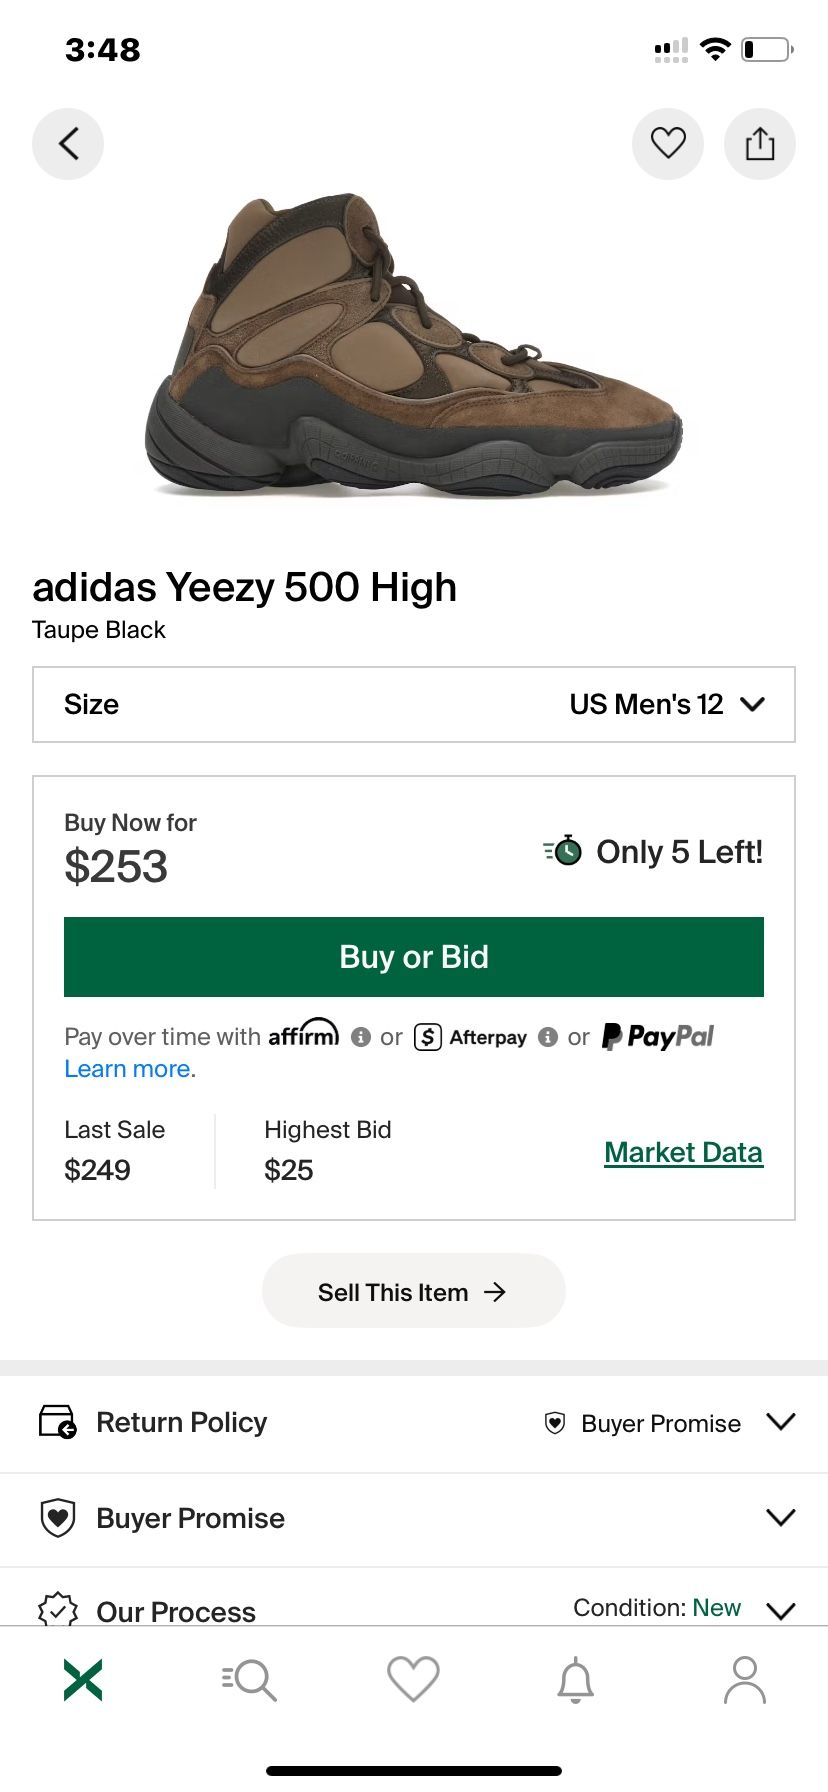Tap the Yeezy 500 High product image
This screenshot has height=1792, width=828.
[x=414, y=345]
